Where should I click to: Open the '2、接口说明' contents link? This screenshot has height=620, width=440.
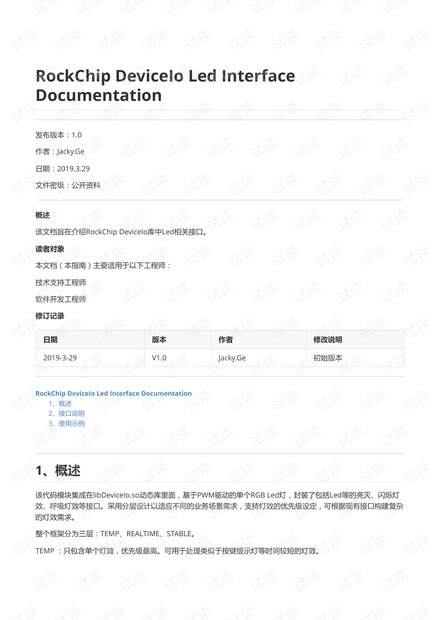66,414
